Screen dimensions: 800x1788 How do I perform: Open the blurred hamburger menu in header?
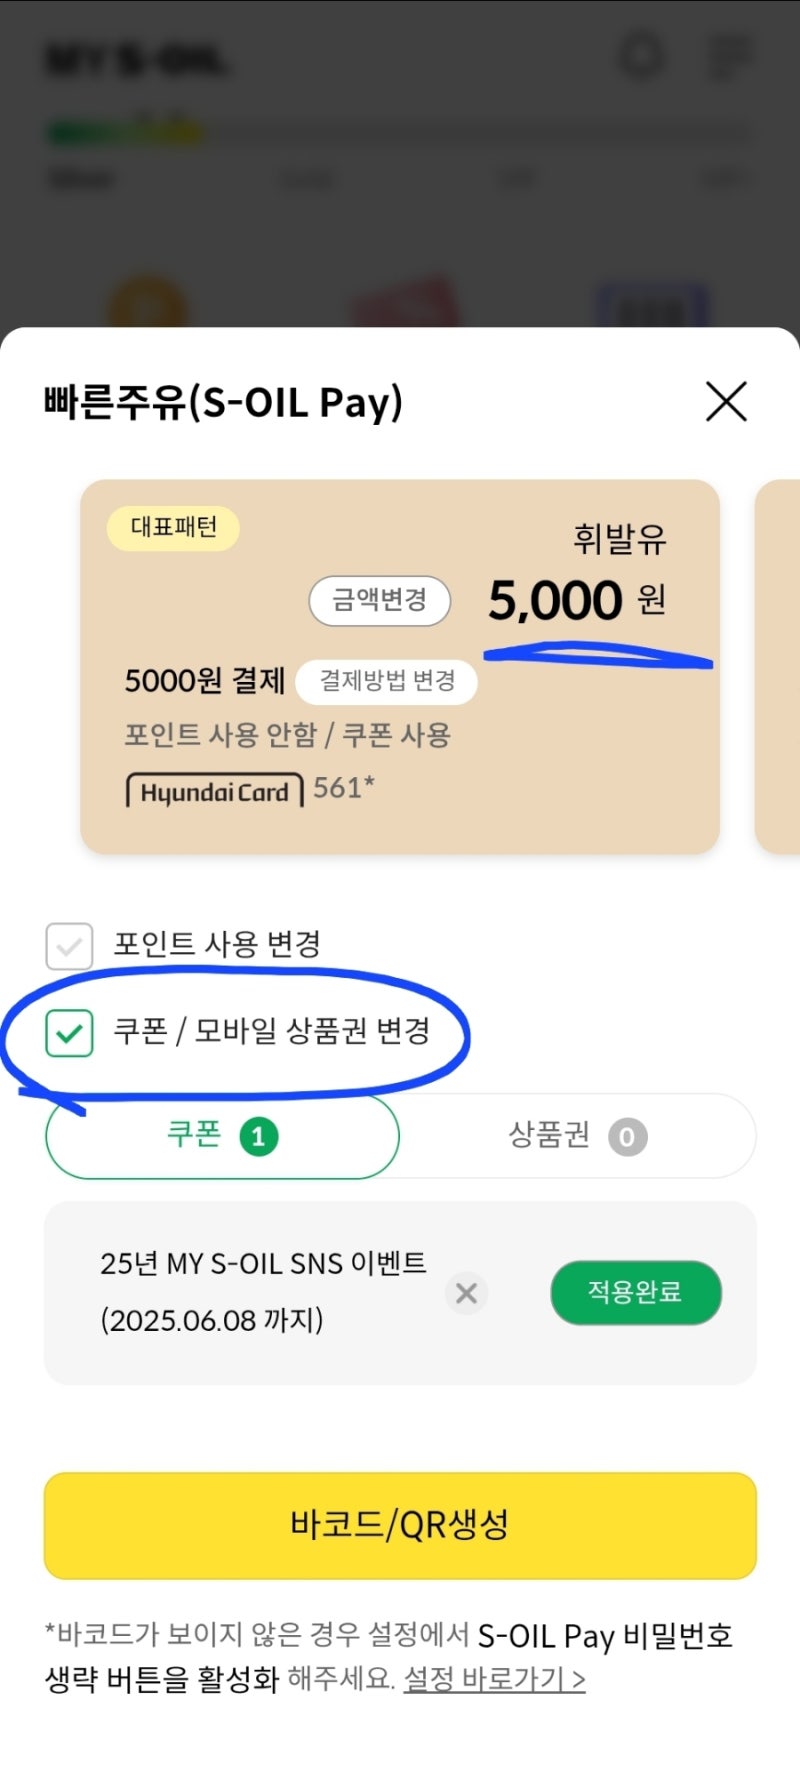click(729, 56)
